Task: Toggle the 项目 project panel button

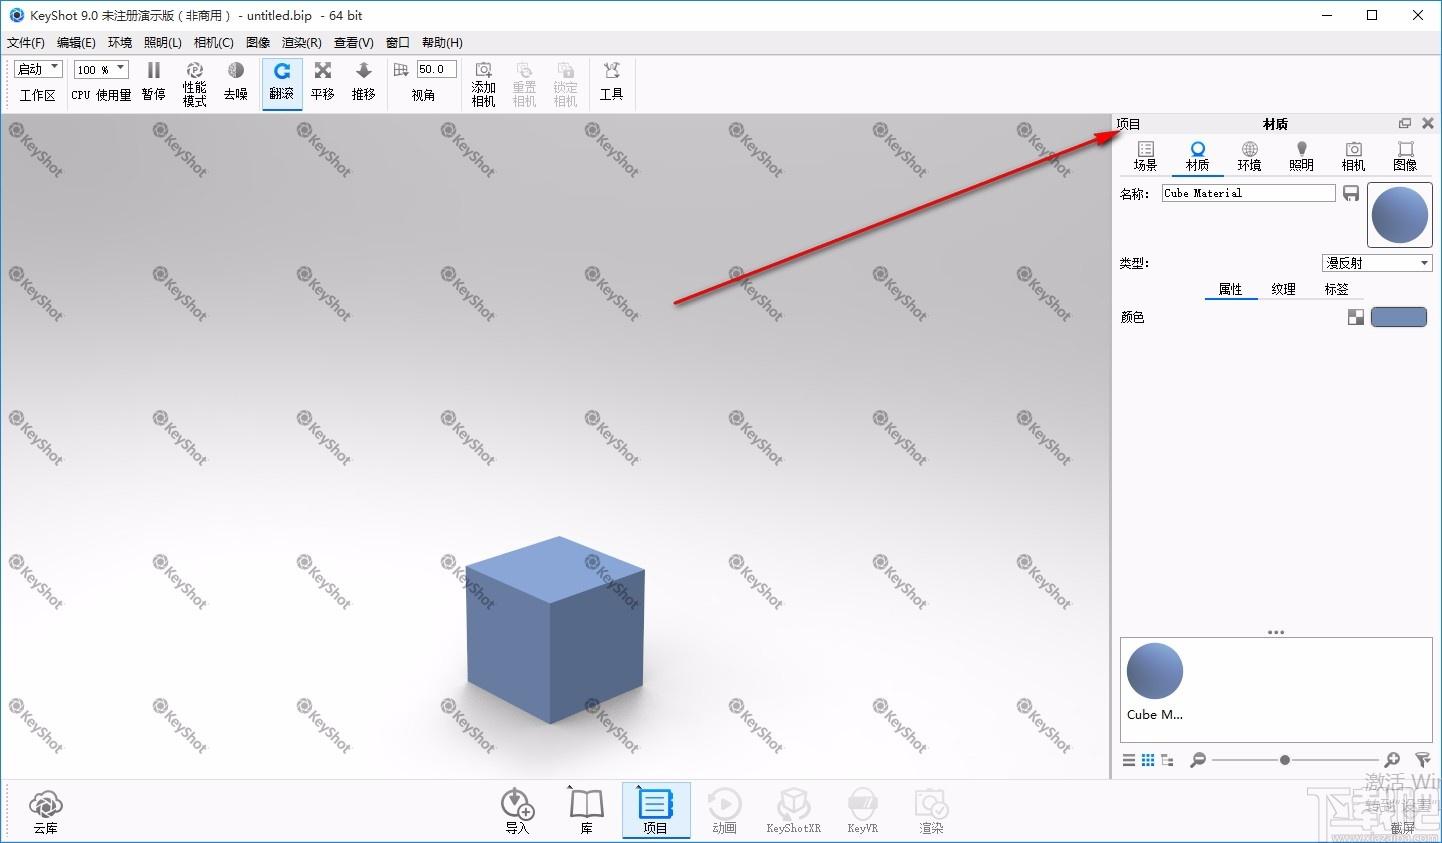Action: pyautogui.click(x=656, y=810)
